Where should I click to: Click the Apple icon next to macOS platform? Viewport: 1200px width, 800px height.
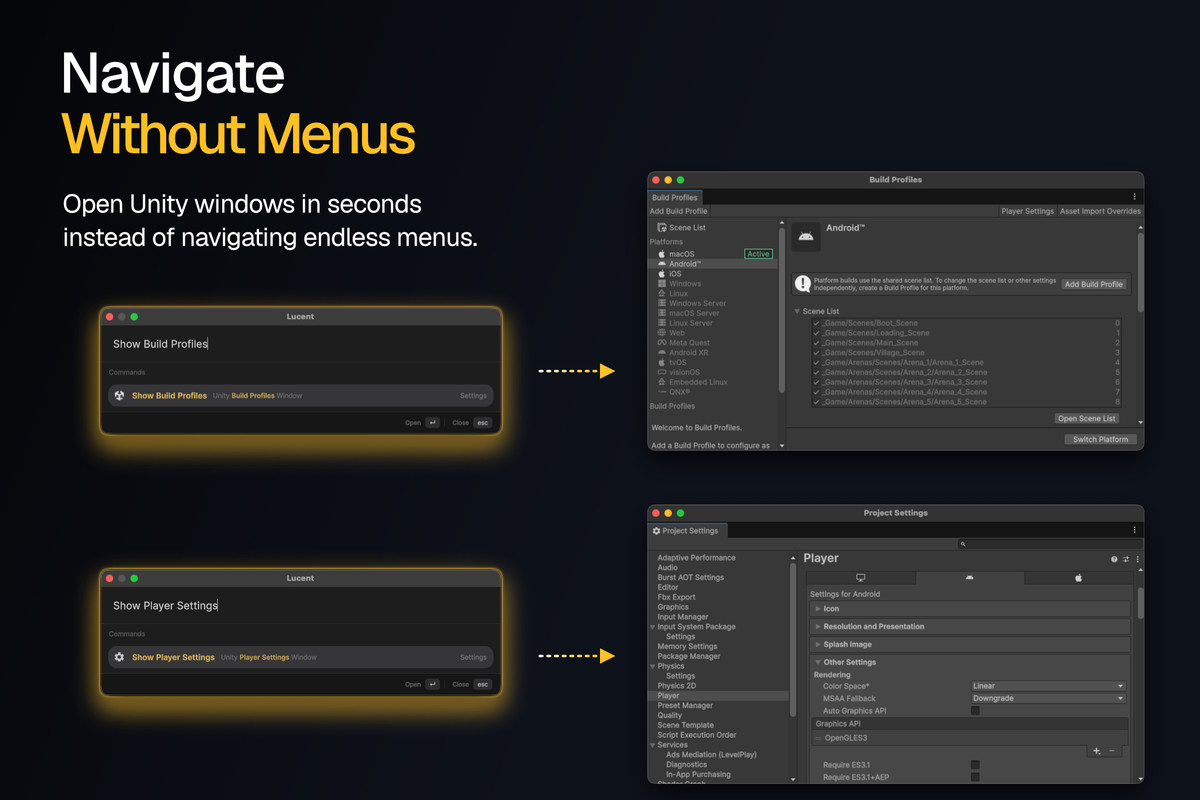point(662,254)
